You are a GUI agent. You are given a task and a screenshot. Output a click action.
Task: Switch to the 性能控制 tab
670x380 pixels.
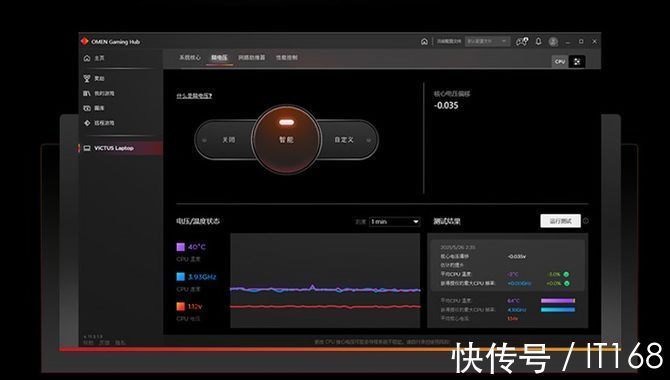(x=287, y=57)
